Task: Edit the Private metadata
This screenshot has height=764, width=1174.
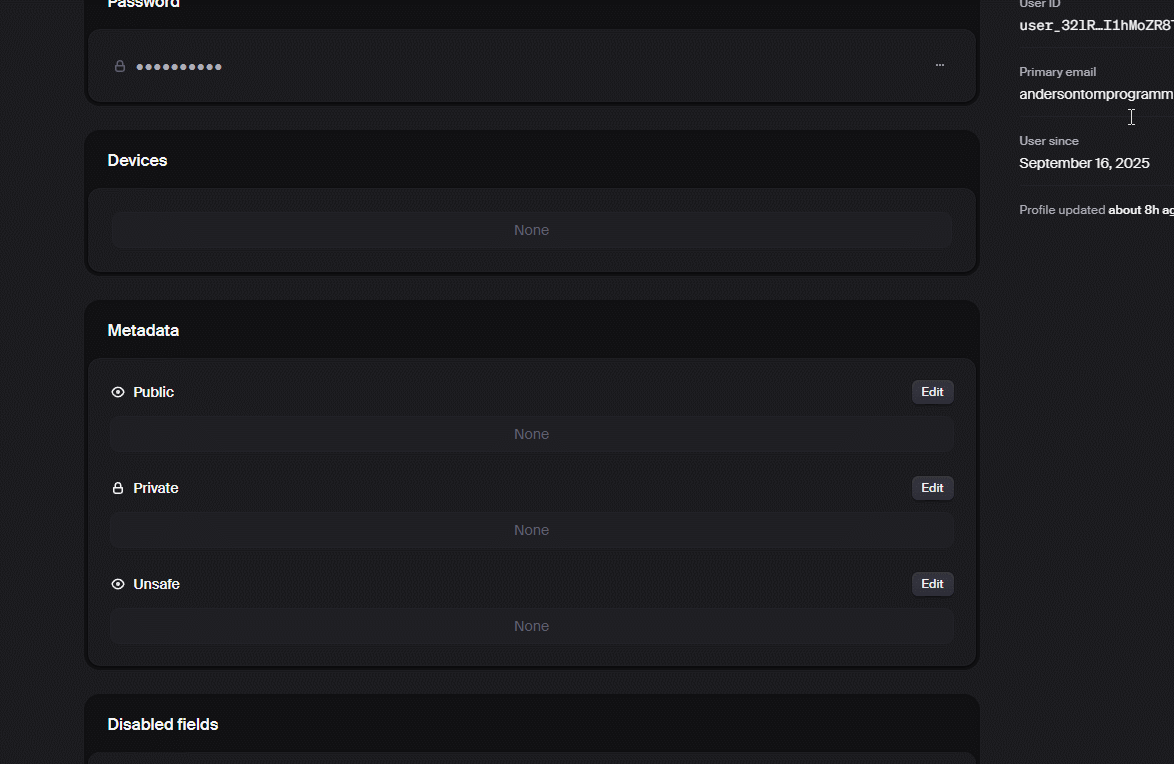Action: point(932,488)
